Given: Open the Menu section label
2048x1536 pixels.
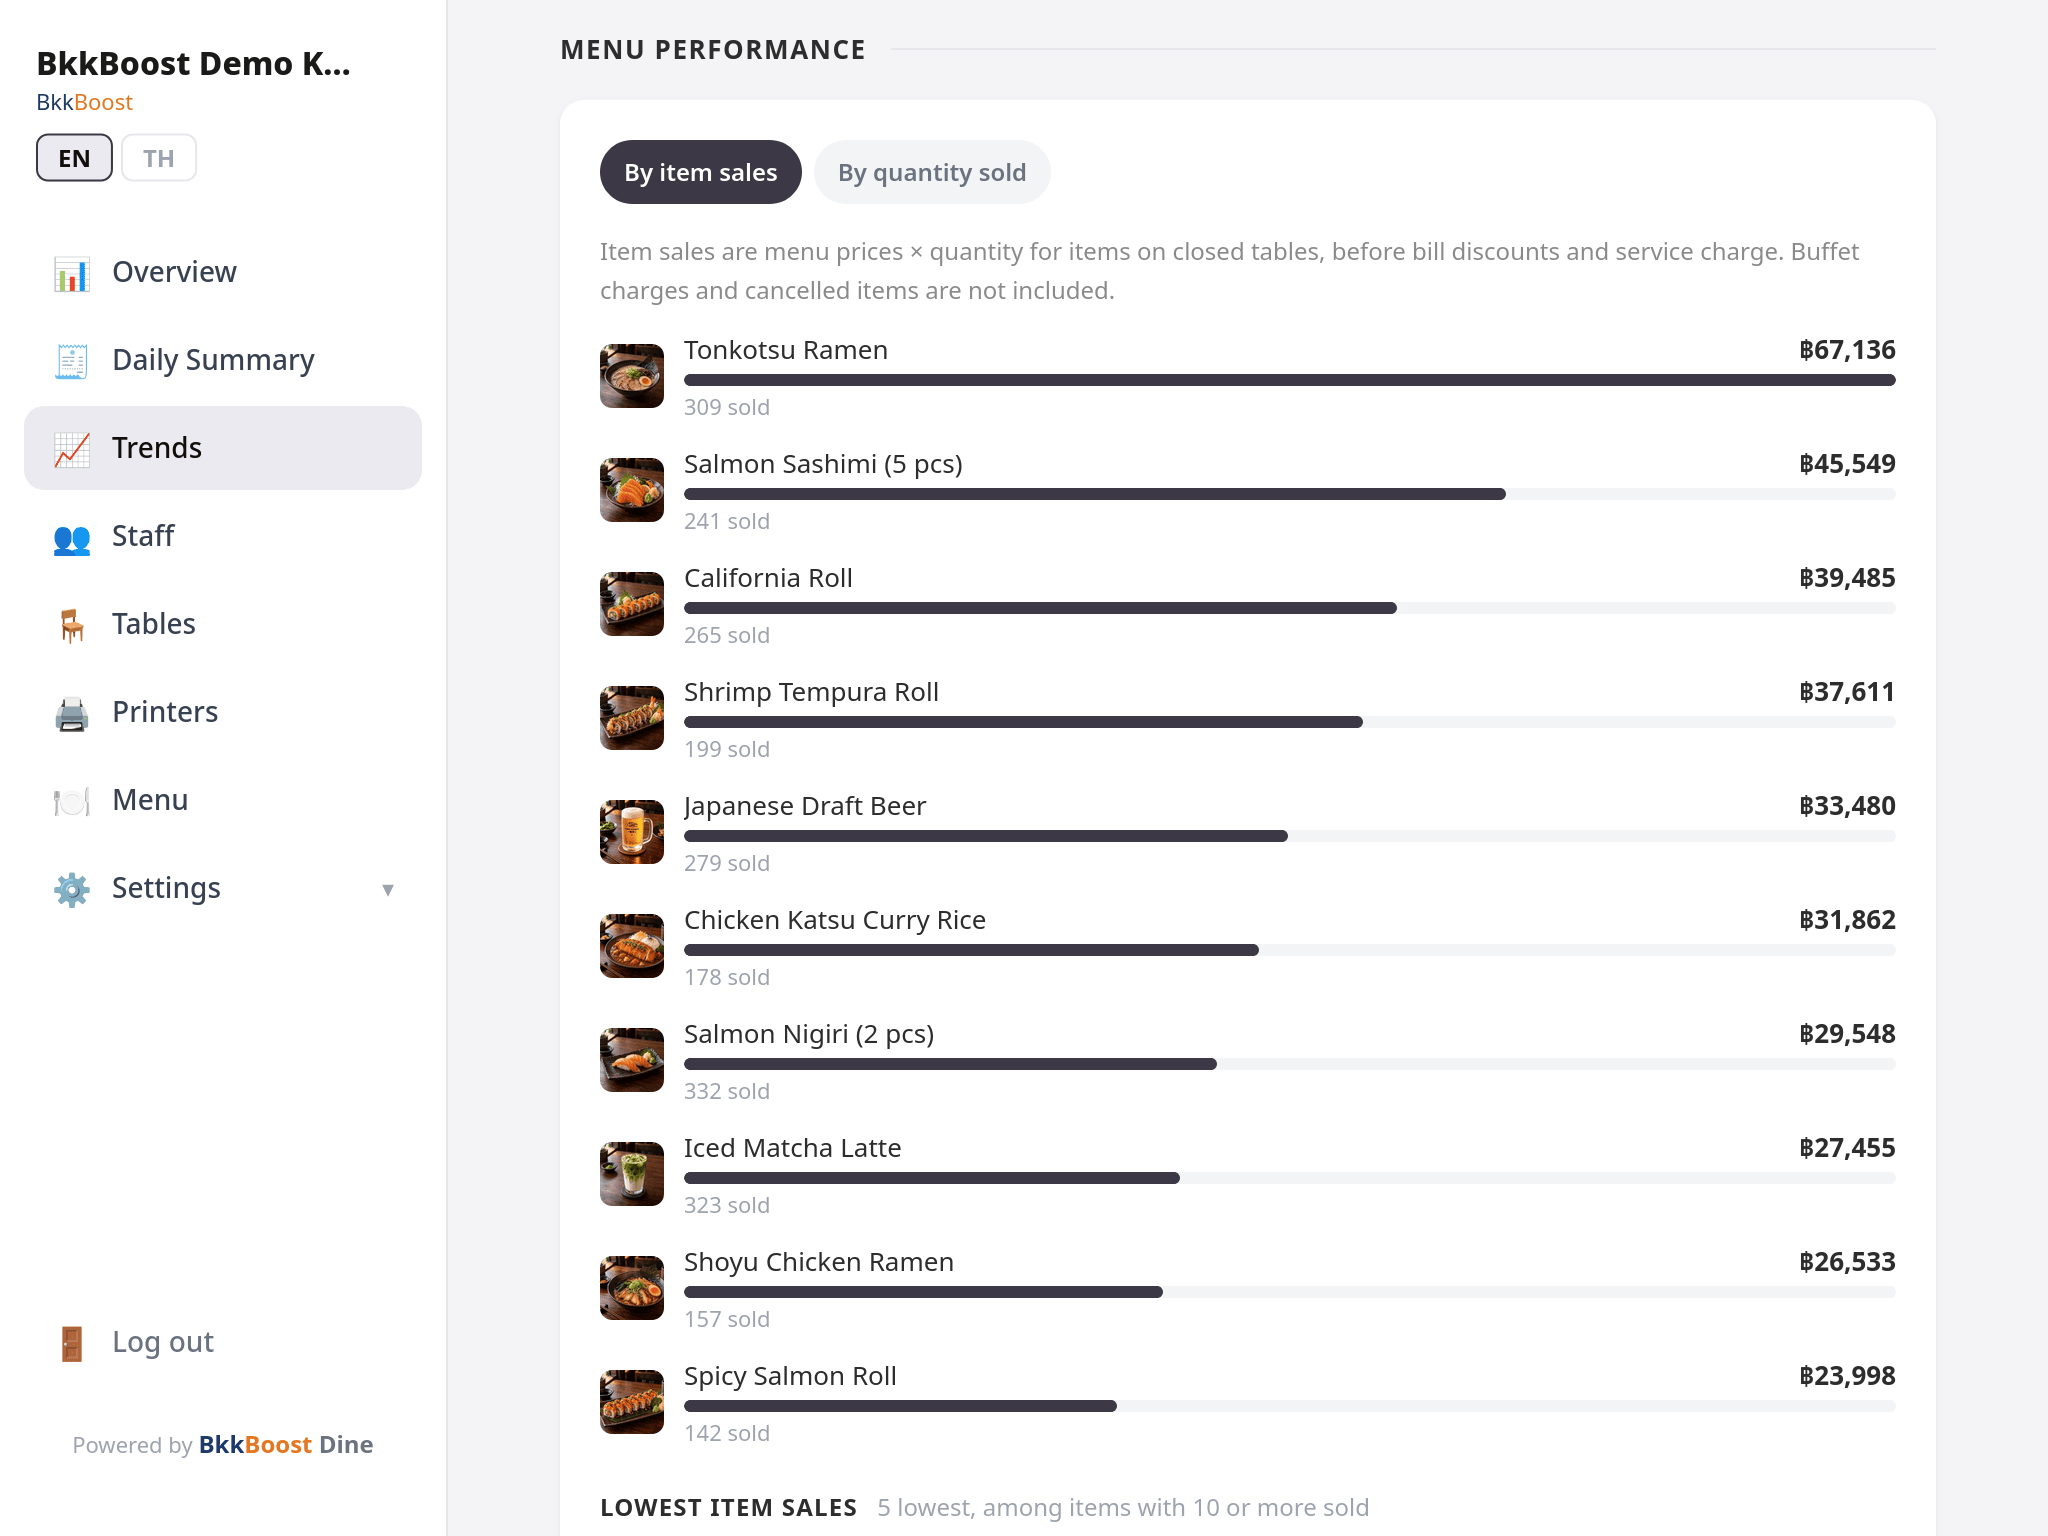Looking at the screenshot, I should point(150,800).
